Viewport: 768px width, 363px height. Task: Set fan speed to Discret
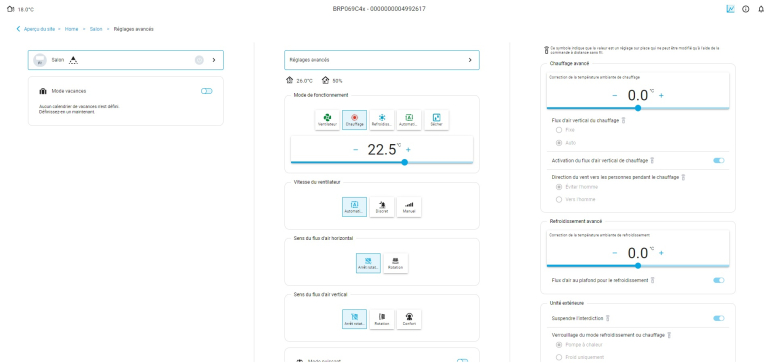(x=382, y=207)
